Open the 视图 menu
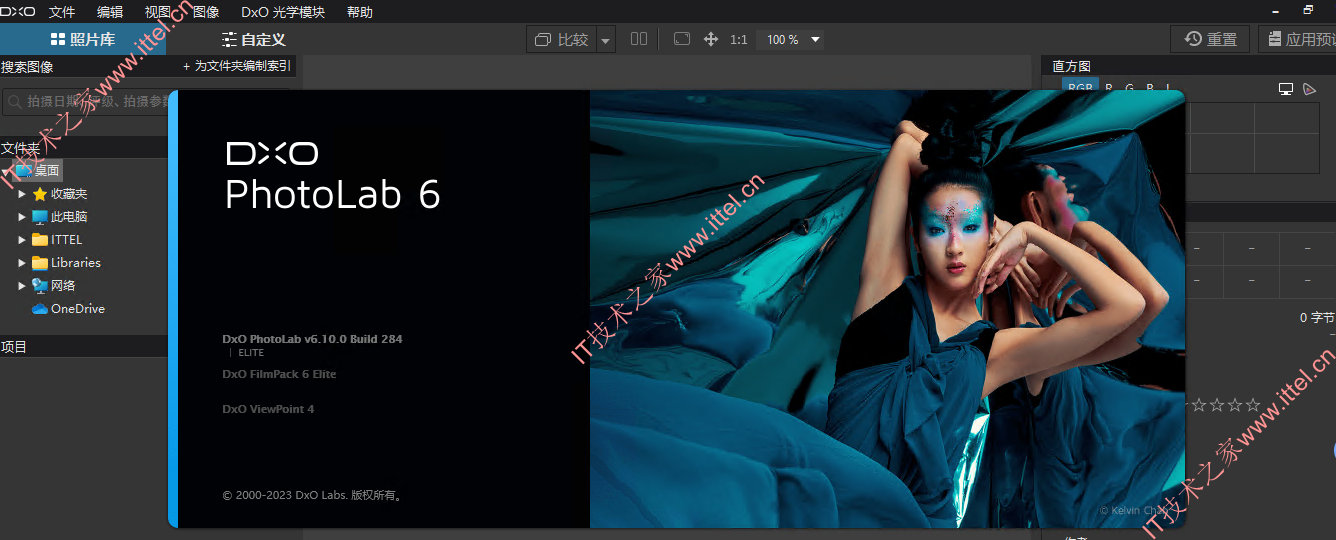The image size is (1336, 540). (x=158, y=12)
